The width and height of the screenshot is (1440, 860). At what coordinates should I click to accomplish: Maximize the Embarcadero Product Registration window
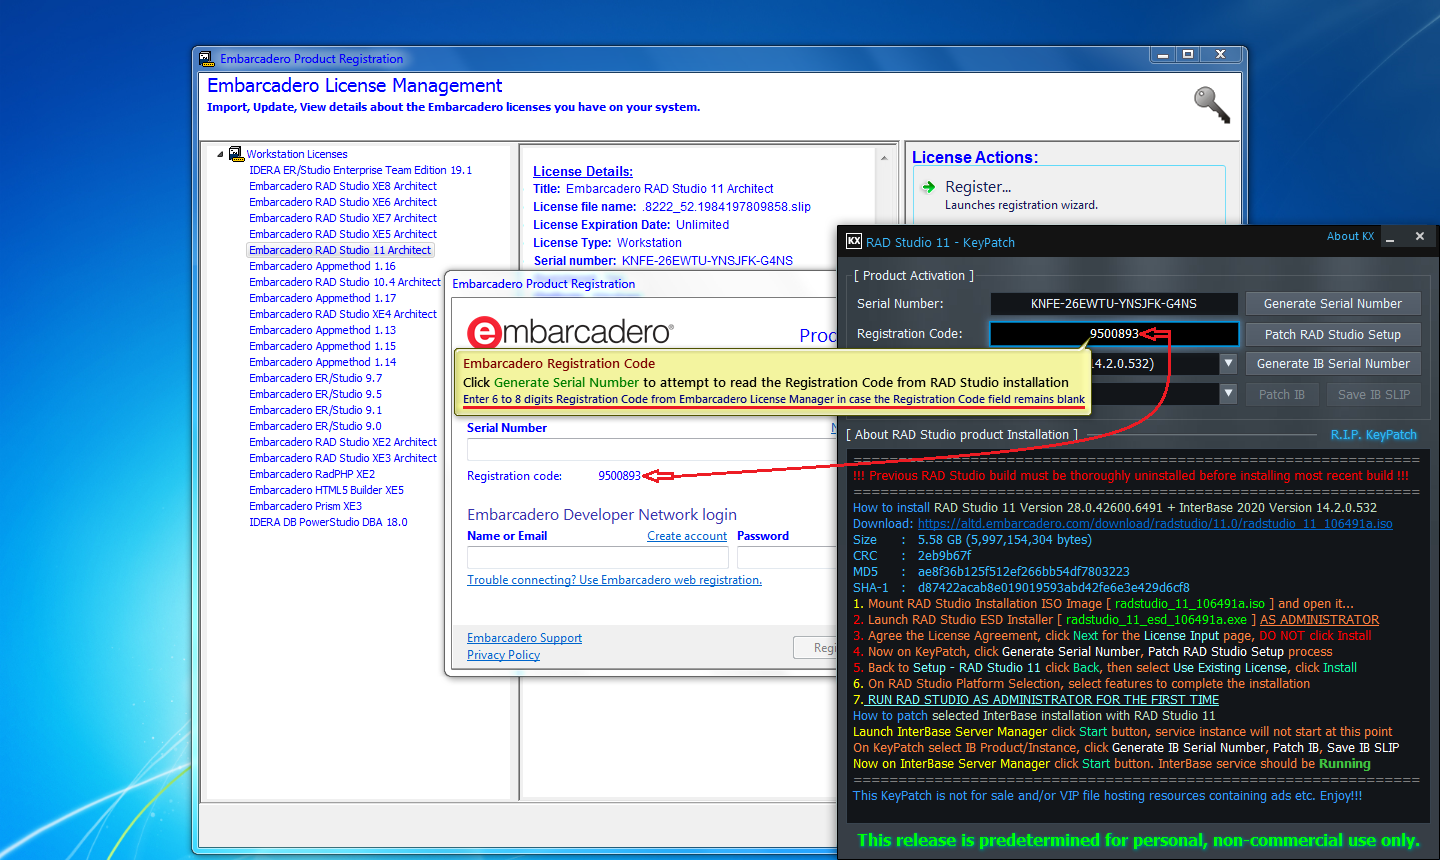point(1188,54)
